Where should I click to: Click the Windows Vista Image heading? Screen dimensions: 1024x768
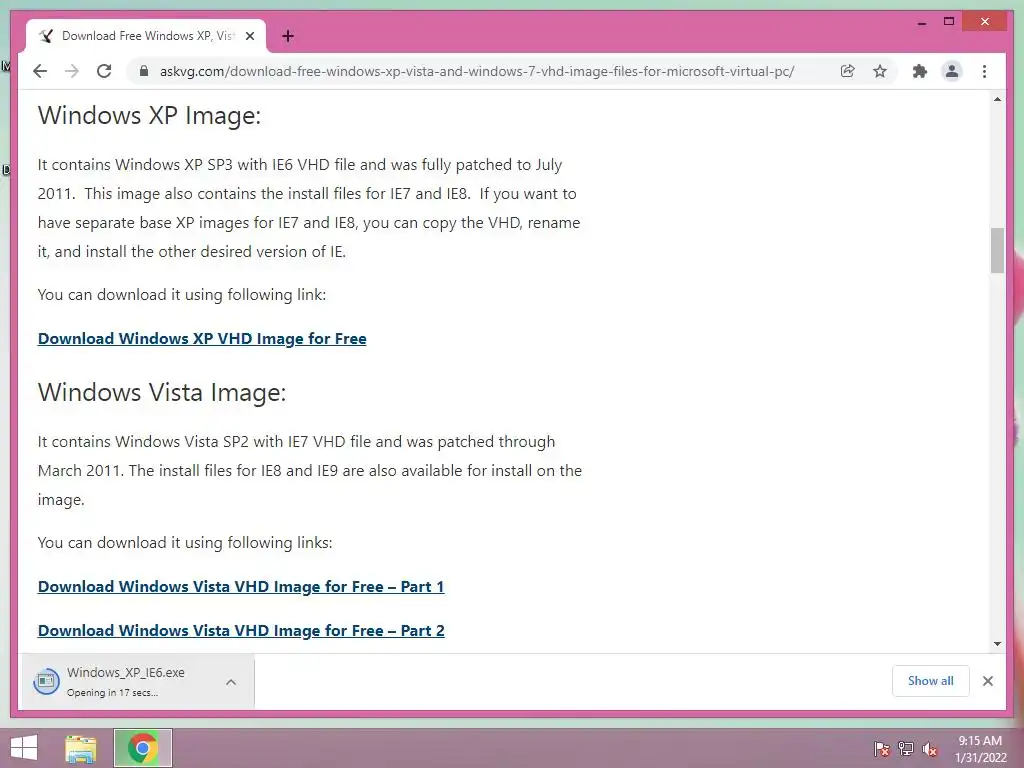(x=162, y=392)
